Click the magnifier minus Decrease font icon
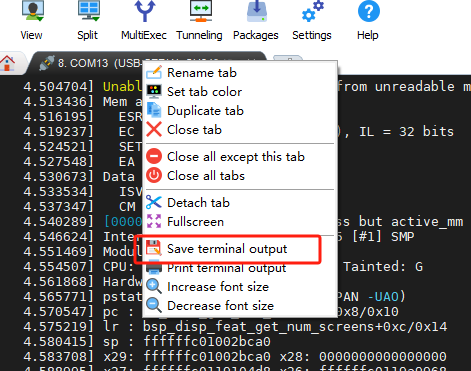Screen dimensions: 471x371 click(x=154, y=305)
